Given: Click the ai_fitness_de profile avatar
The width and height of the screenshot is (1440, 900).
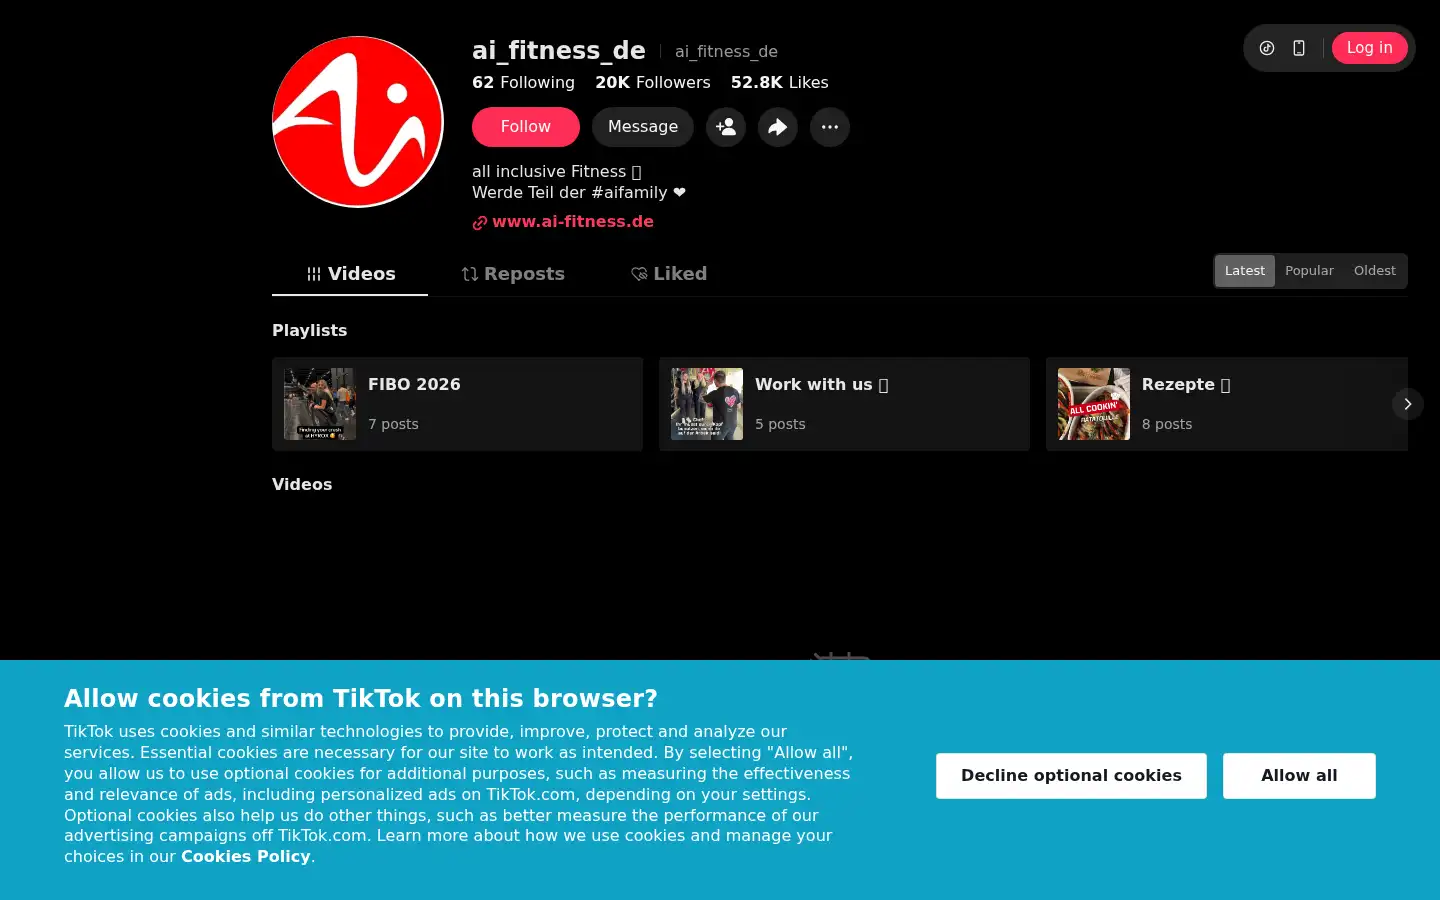Looking at the screenshot, I should (x=358, y=122).
